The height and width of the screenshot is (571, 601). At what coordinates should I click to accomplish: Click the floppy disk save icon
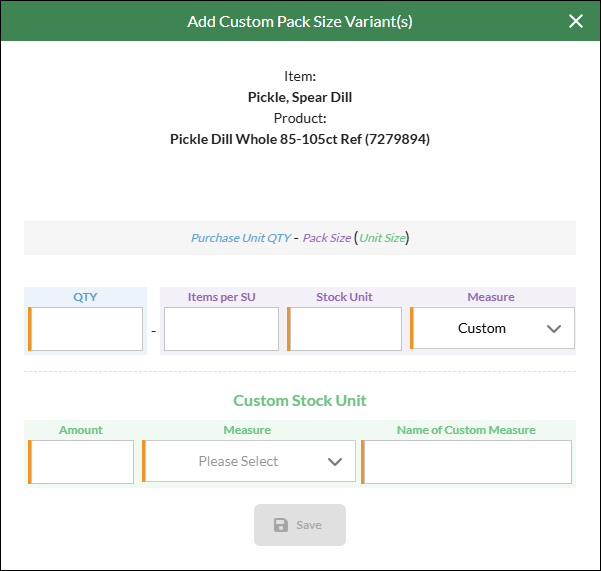281,525
